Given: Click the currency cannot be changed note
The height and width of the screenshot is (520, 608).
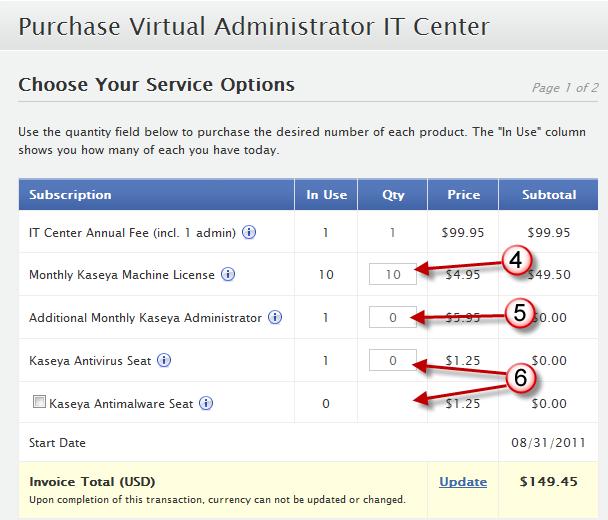Looking at the screenshot, I should point(218,499).
